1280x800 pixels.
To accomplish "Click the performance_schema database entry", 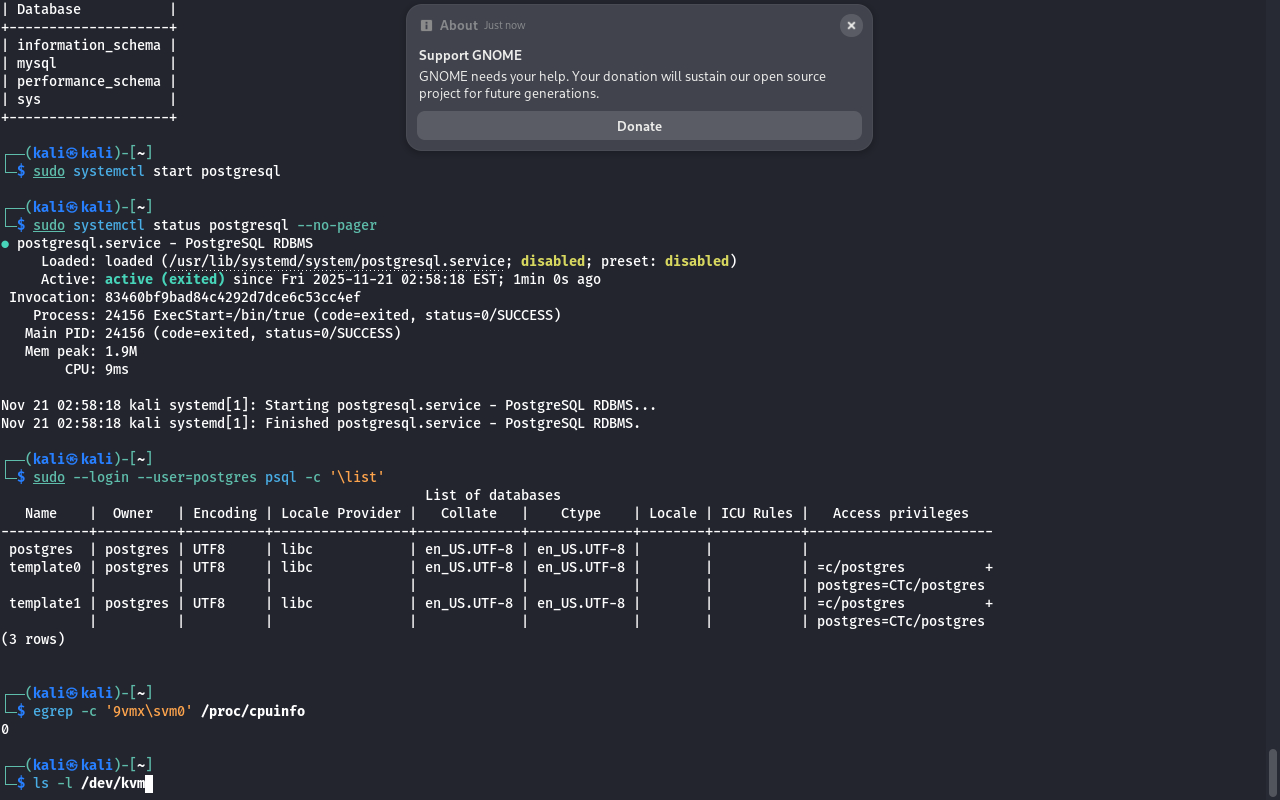I will pyautogui.click(x=88, y=81).
